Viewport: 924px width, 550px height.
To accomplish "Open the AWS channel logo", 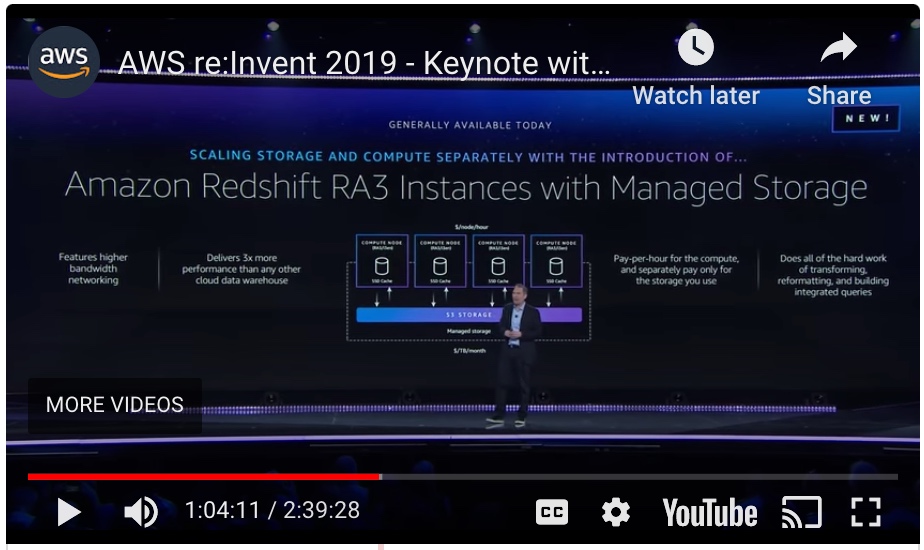I will 64,62.
